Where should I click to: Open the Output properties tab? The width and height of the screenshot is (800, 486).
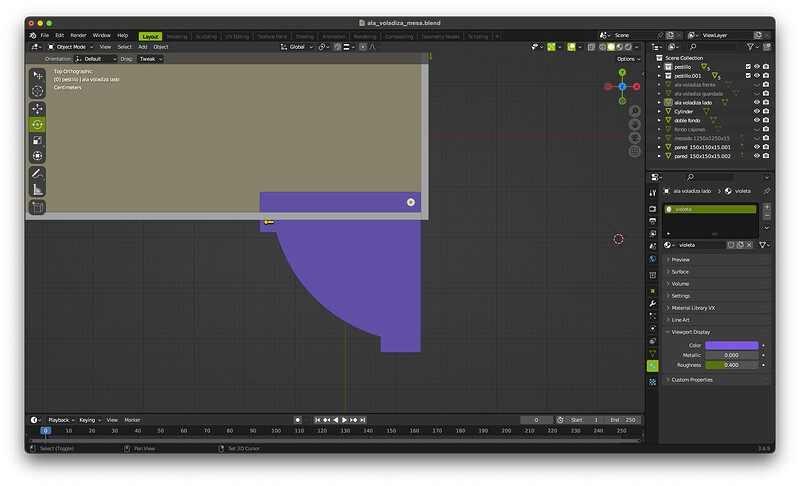click(x=653, y=221)
